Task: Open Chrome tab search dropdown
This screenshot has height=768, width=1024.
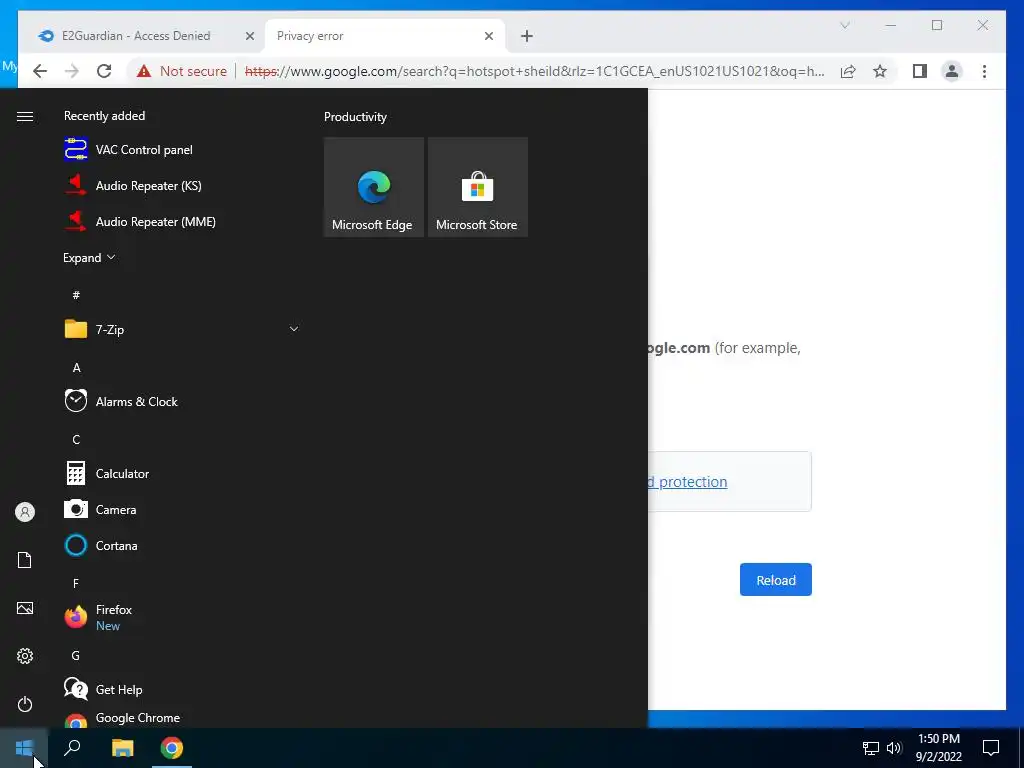Action: coord(844,25)
